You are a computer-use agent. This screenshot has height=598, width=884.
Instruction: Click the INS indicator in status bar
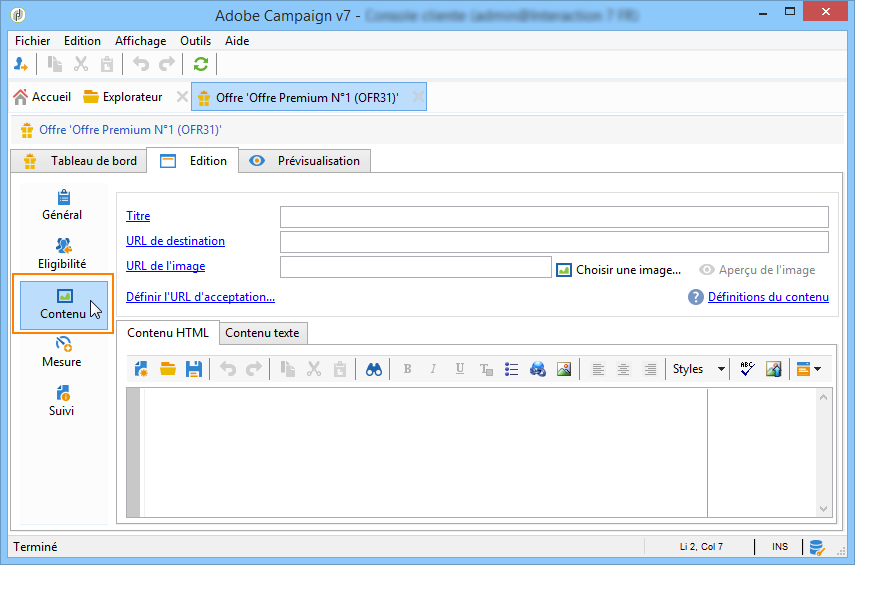click(780, 547)
